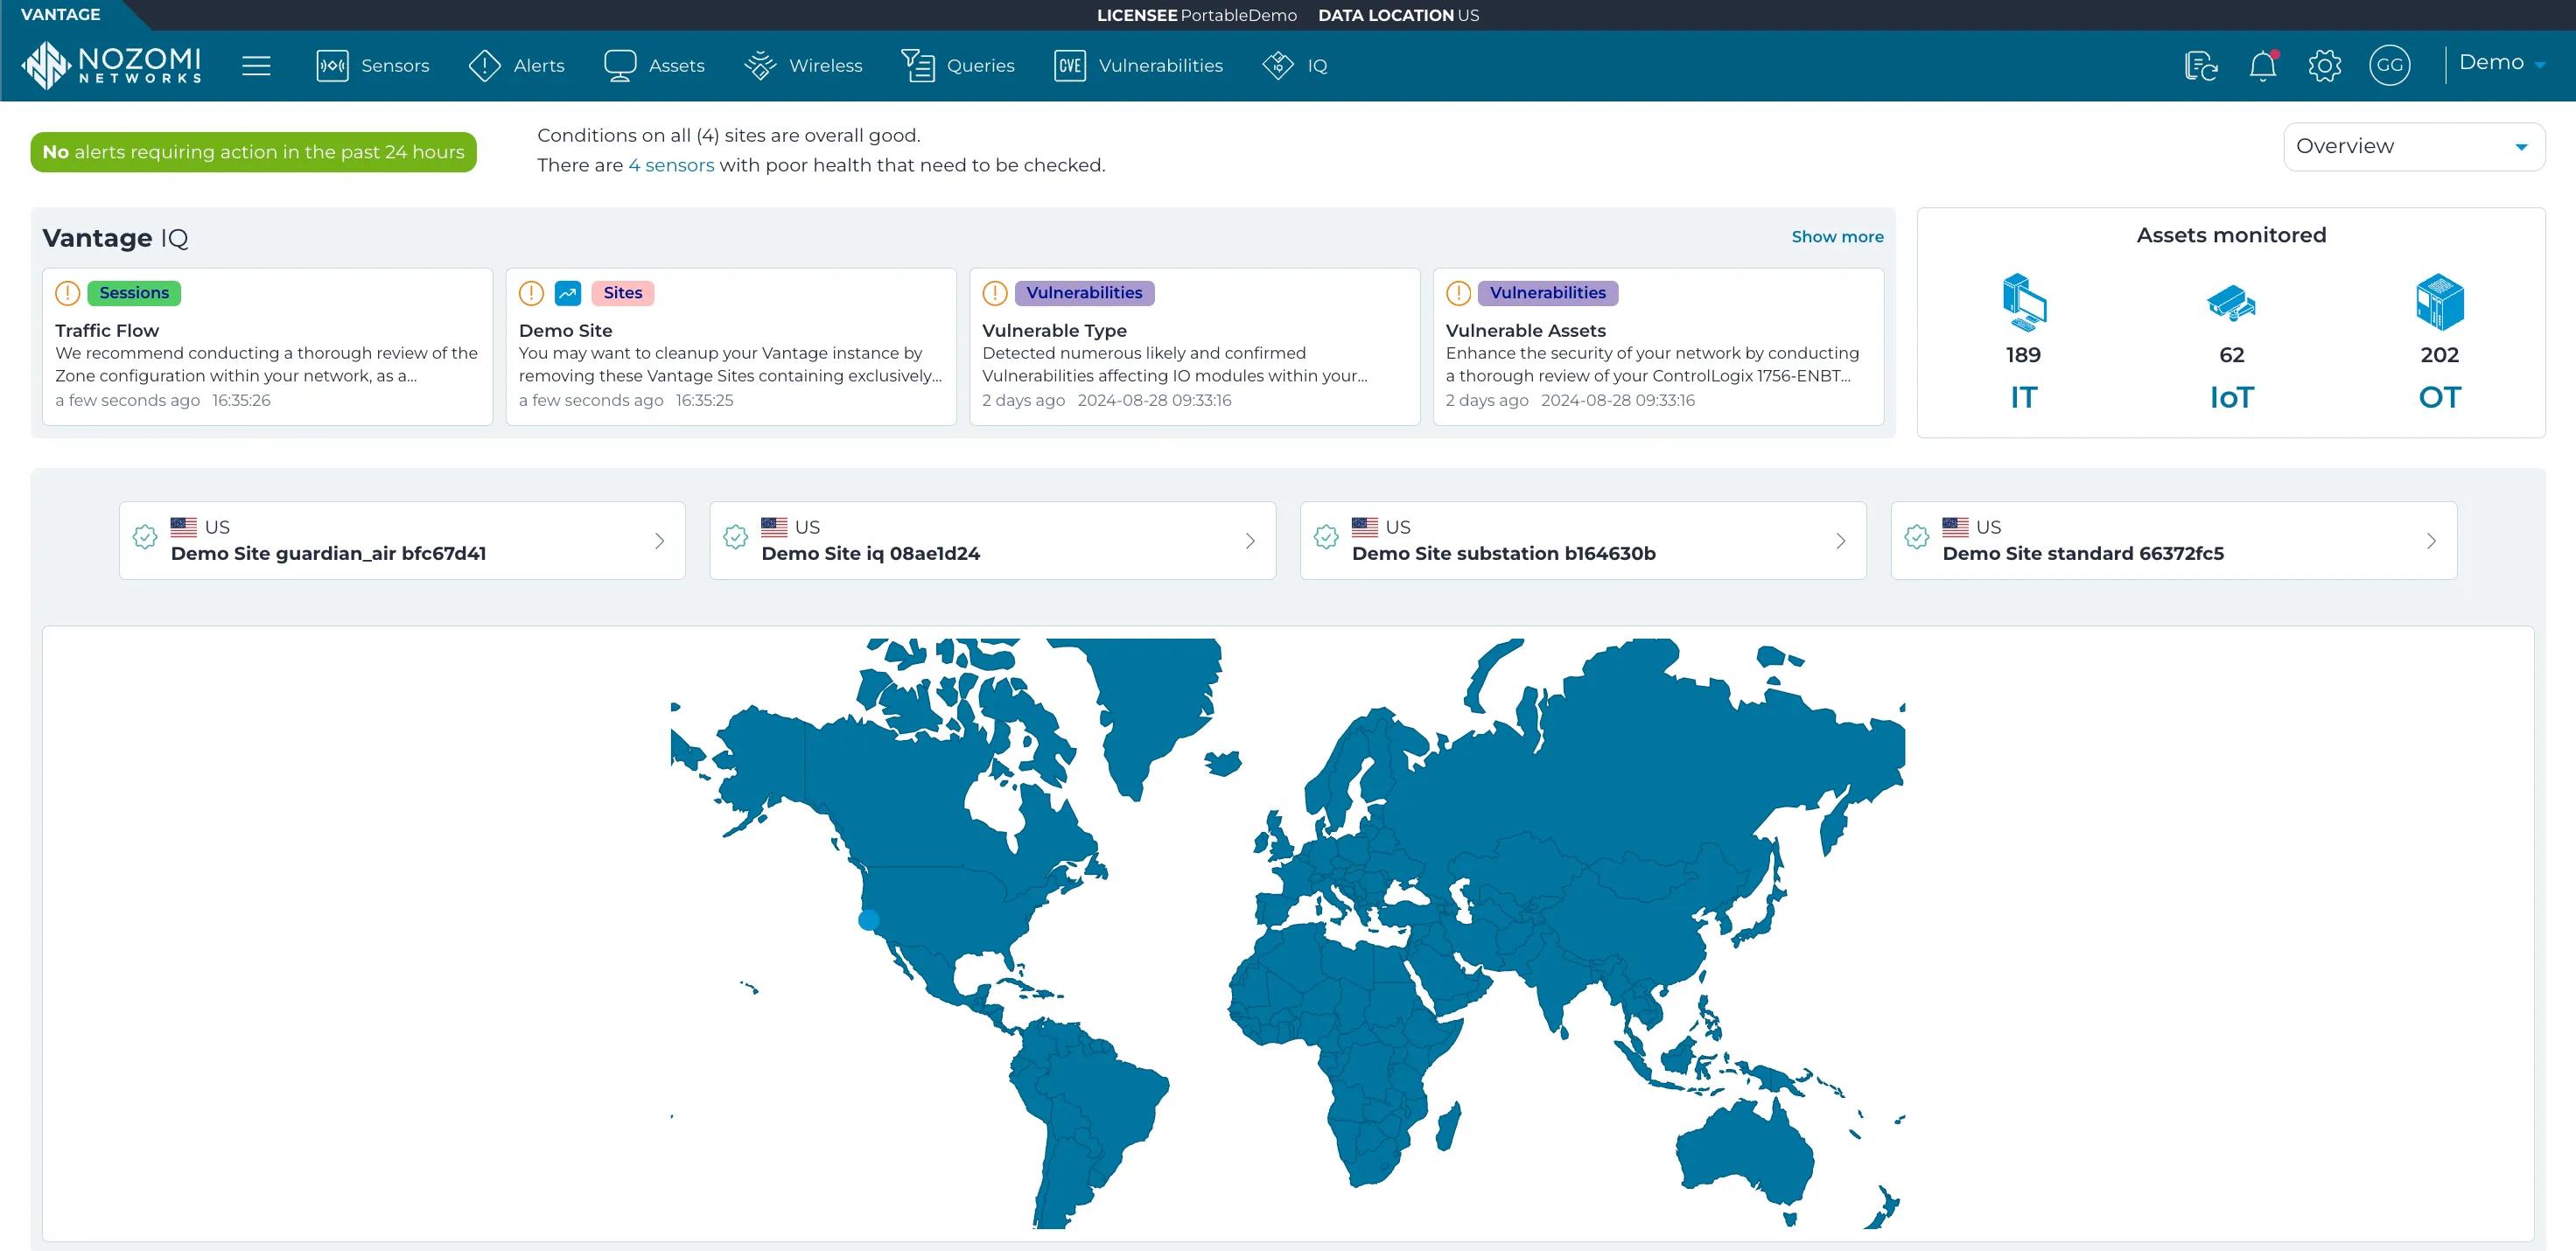
Task: Go to the Wireless menu
Action: 826,66
